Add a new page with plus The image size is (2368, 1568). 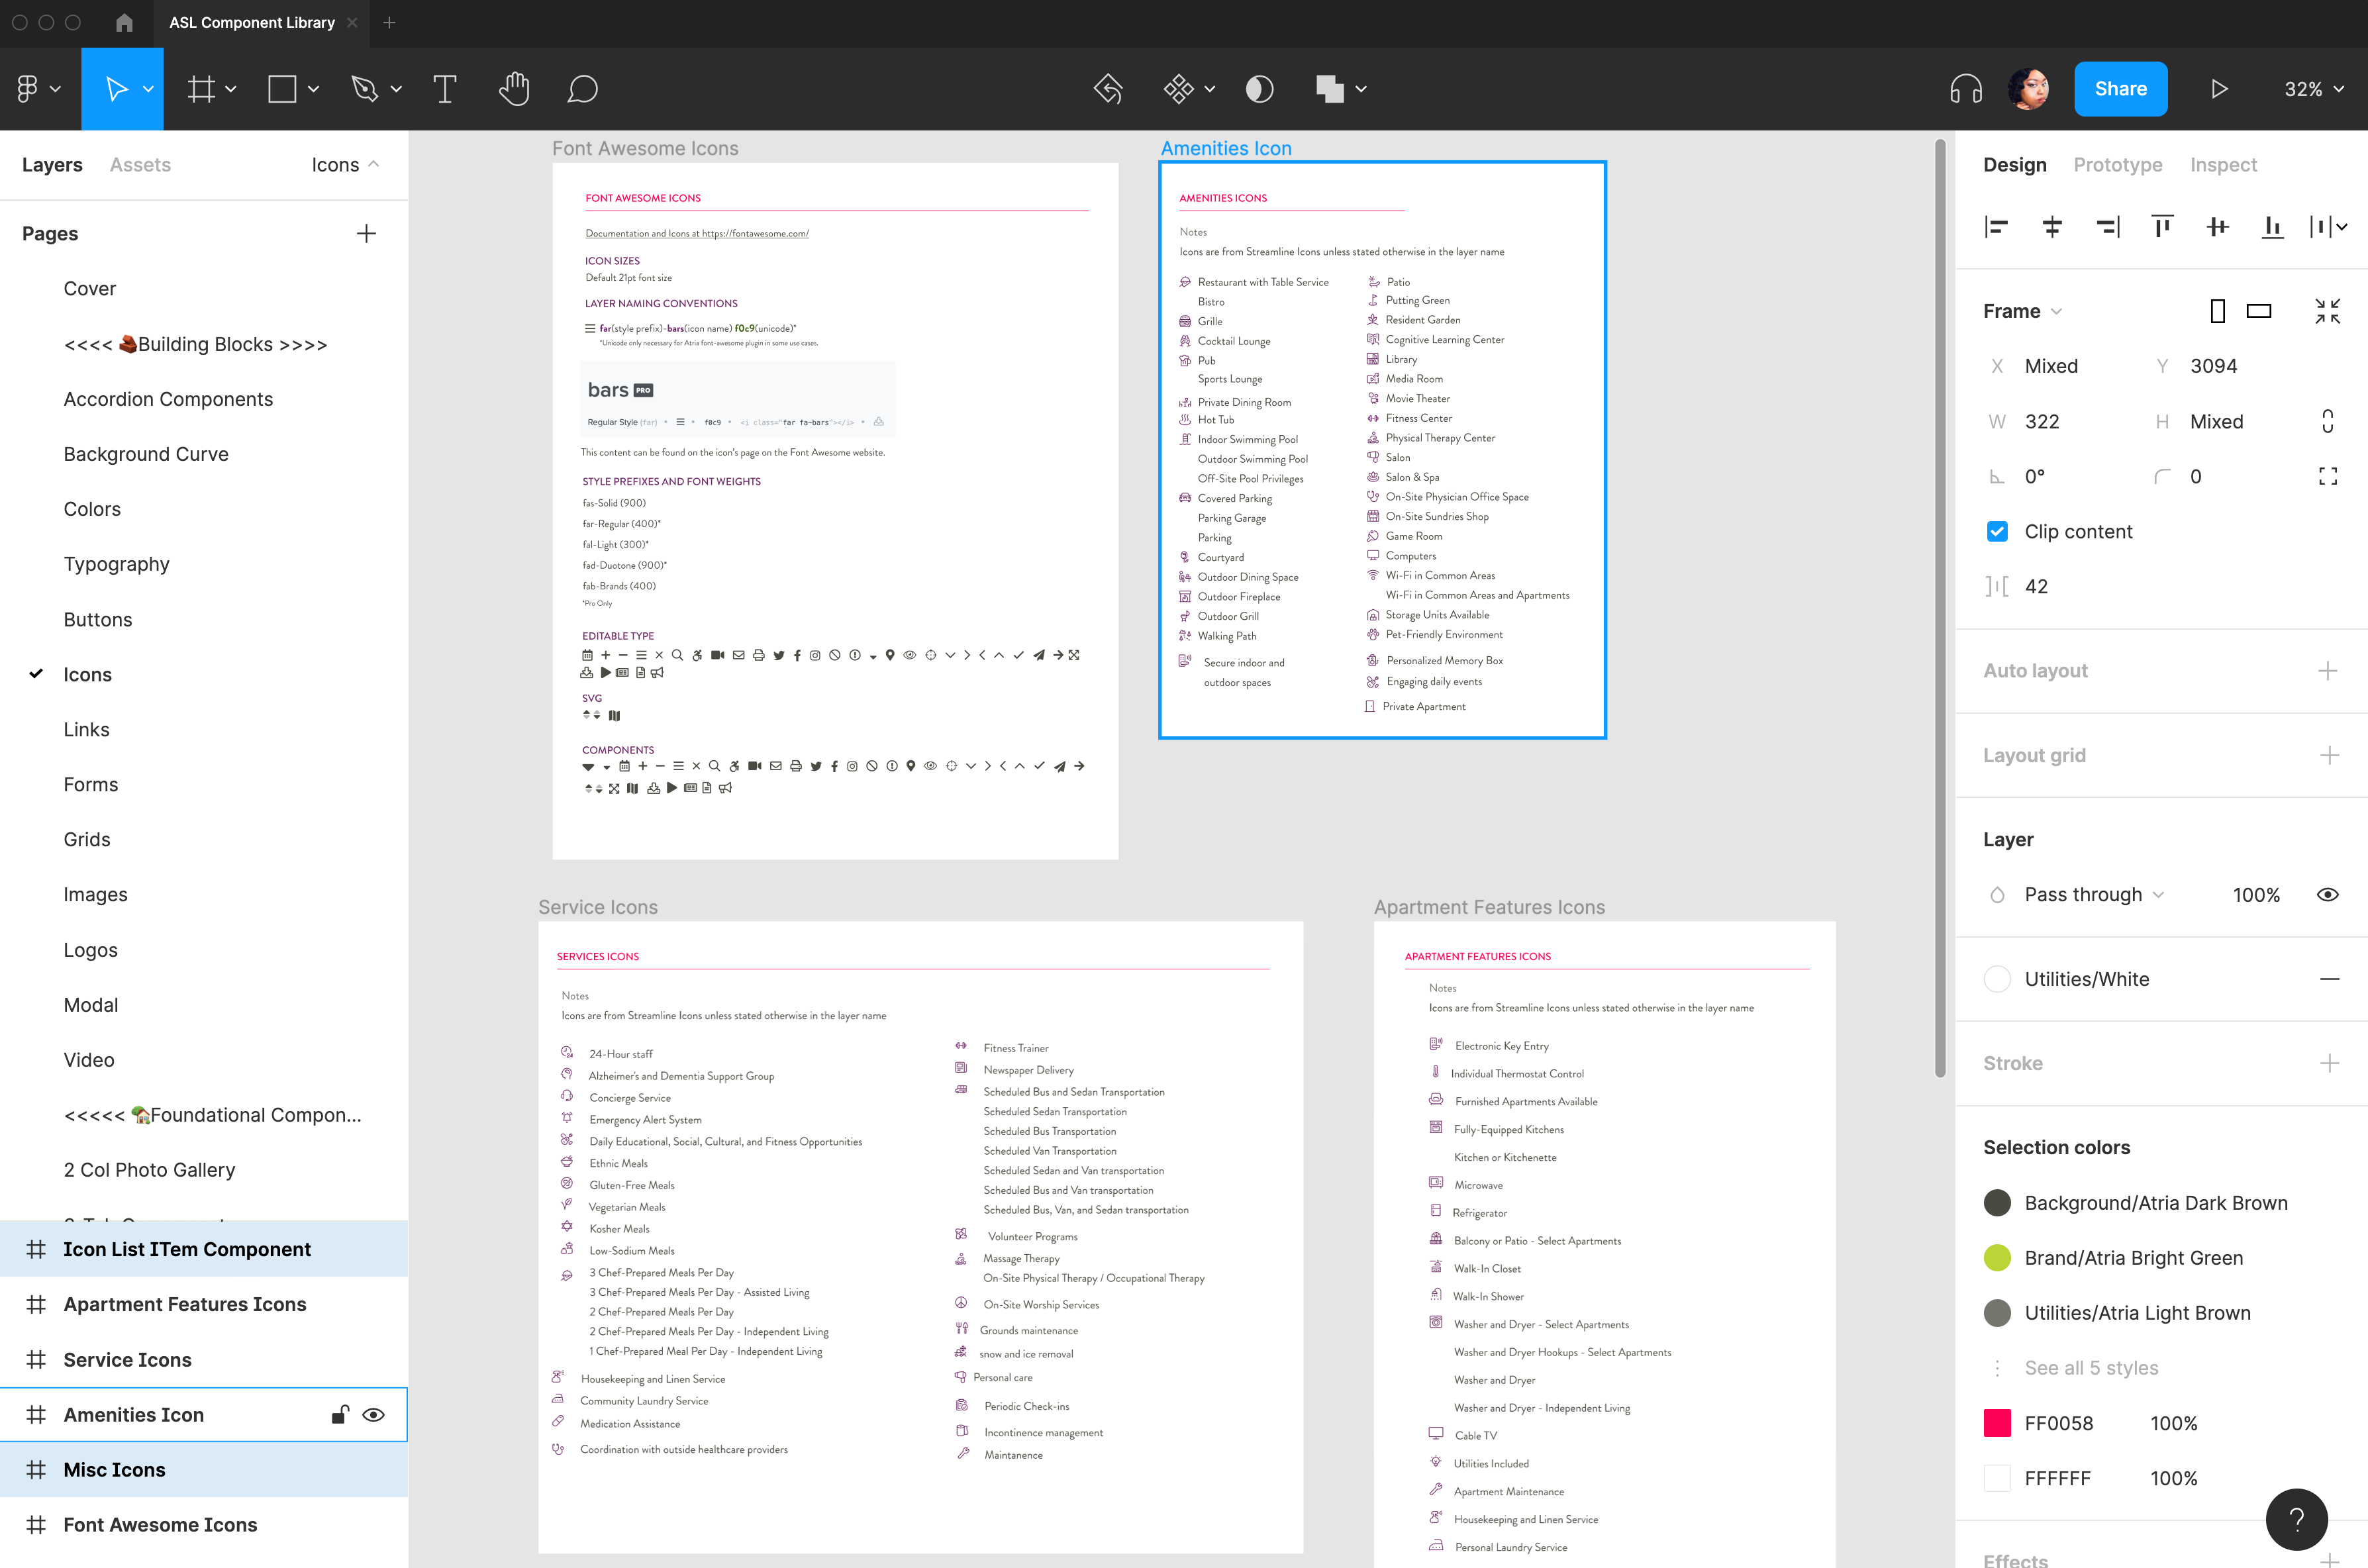pos(366,233)
